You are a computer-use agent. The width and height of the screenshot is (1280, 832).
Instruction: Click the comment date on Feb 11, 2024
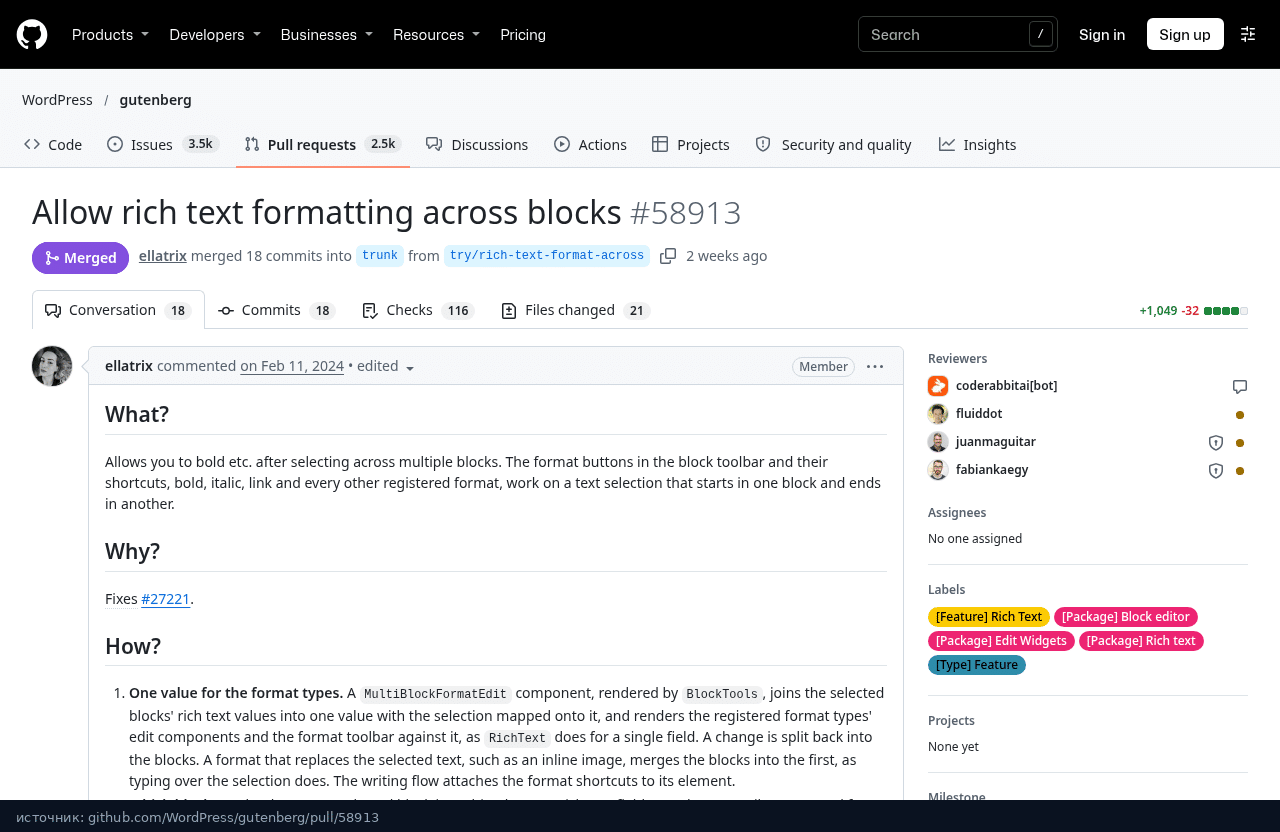pyautogui.click(x=292, y=366)
